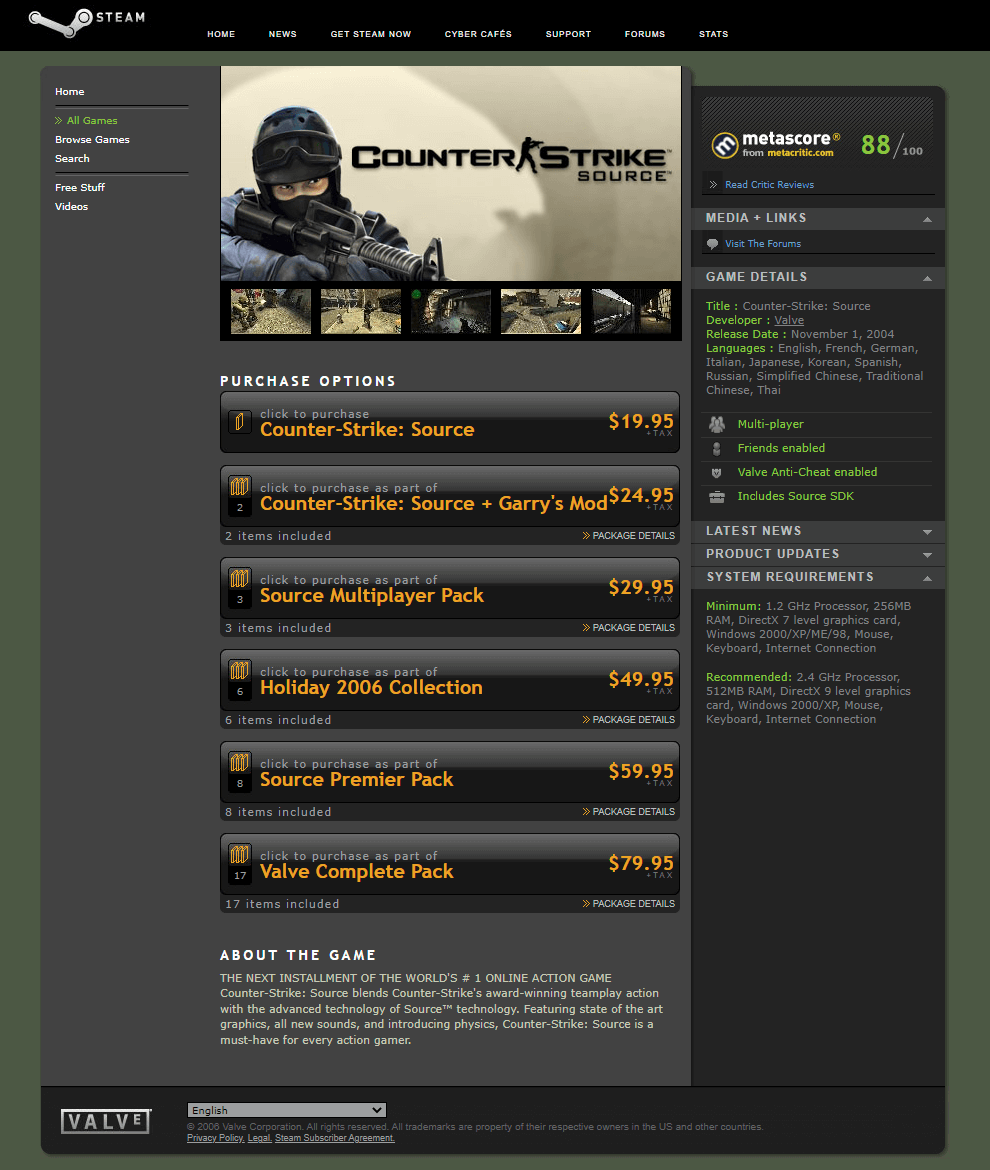Click the double-arrow icon beside Read Critic Reviews
Image resolution: width=990 pixels, height=1170 pixels.
pos(713,184)
